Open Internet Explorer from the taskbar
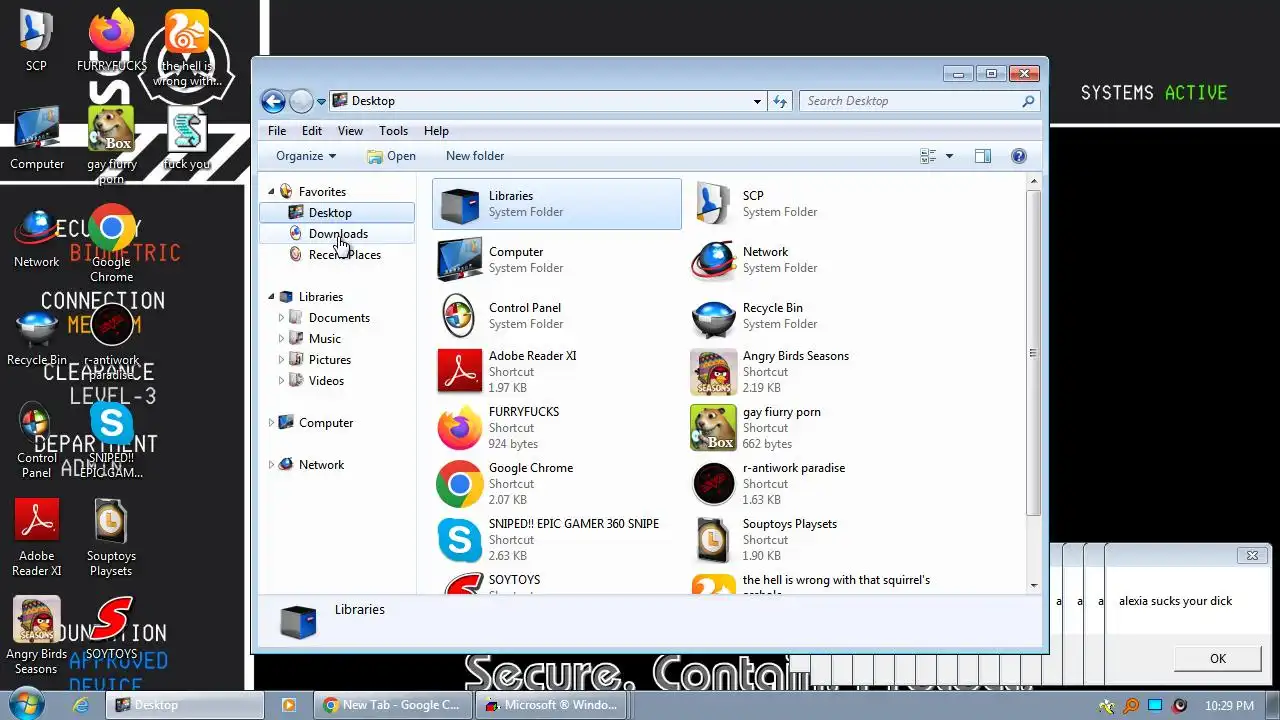 (x=81, y=705)
